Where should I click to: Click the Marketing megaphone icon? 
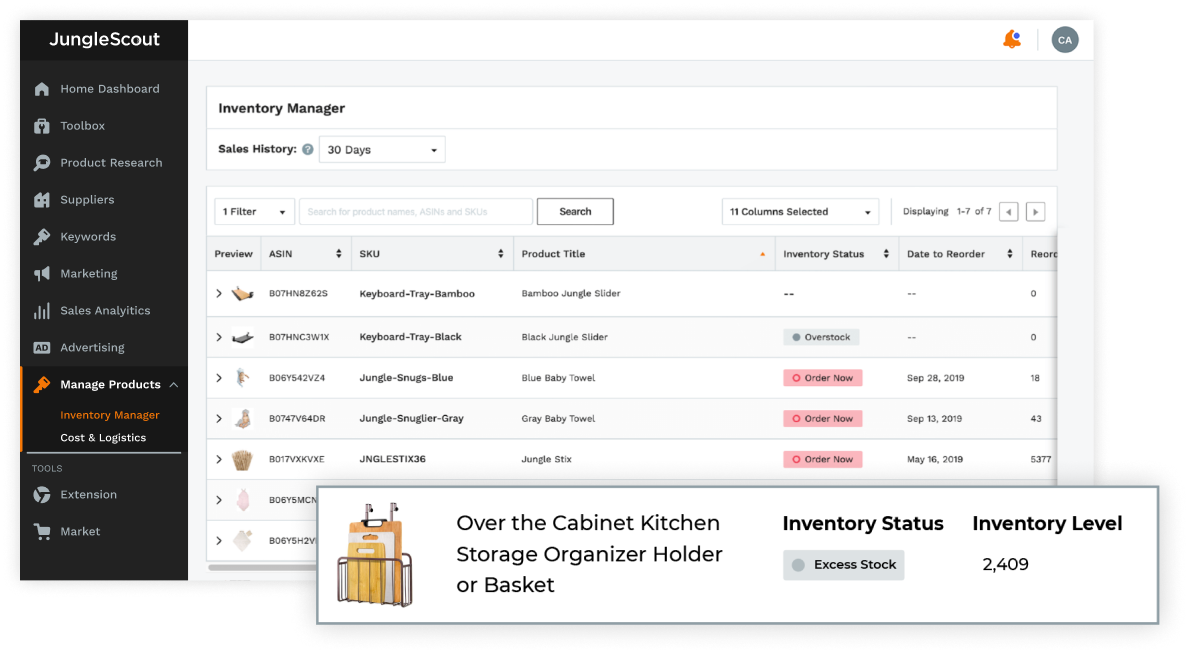click(x=42, y=273)
